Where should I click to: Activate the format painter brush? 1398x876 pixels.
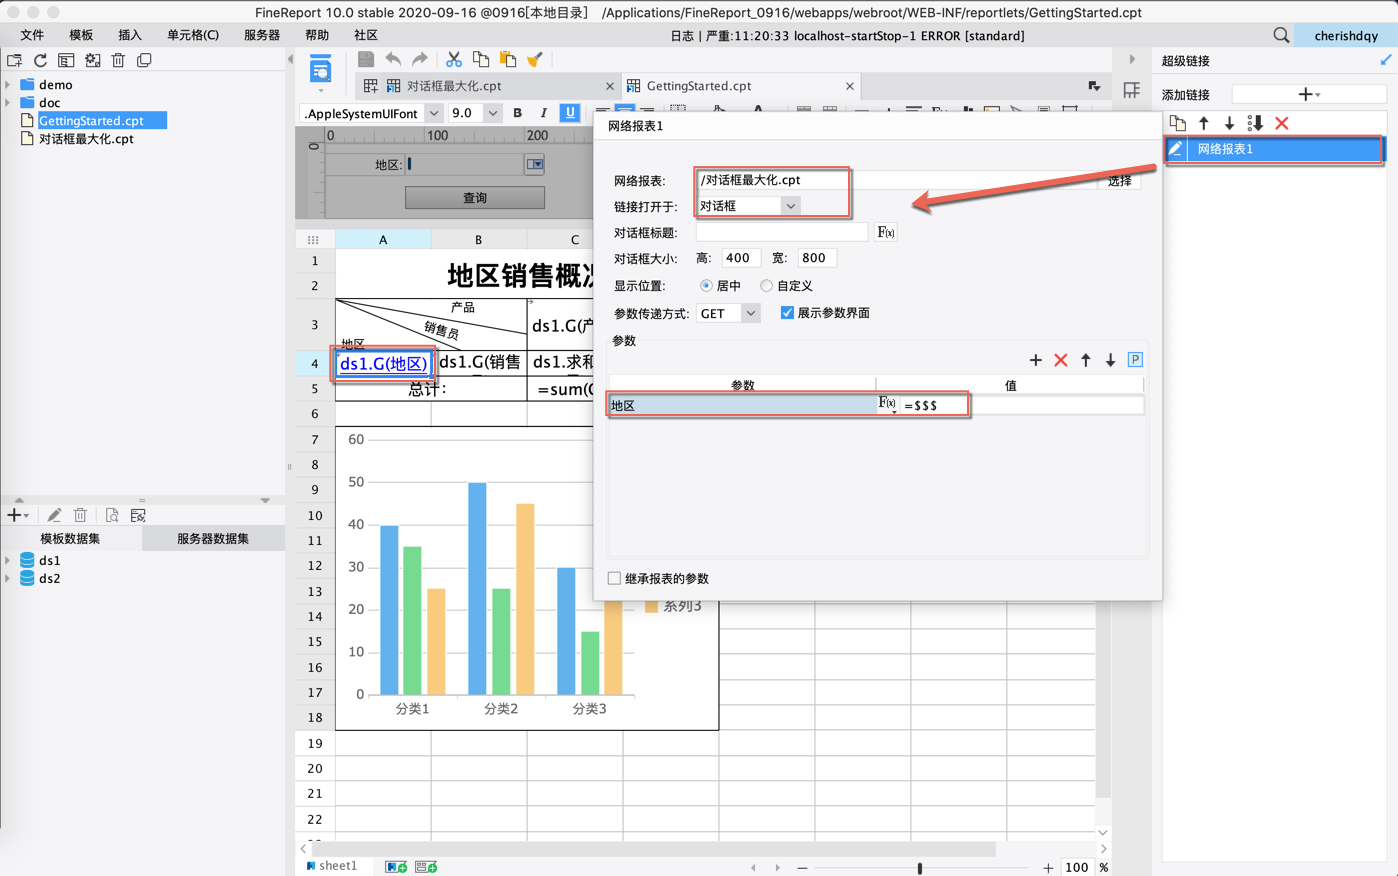[x=535, y=60]
